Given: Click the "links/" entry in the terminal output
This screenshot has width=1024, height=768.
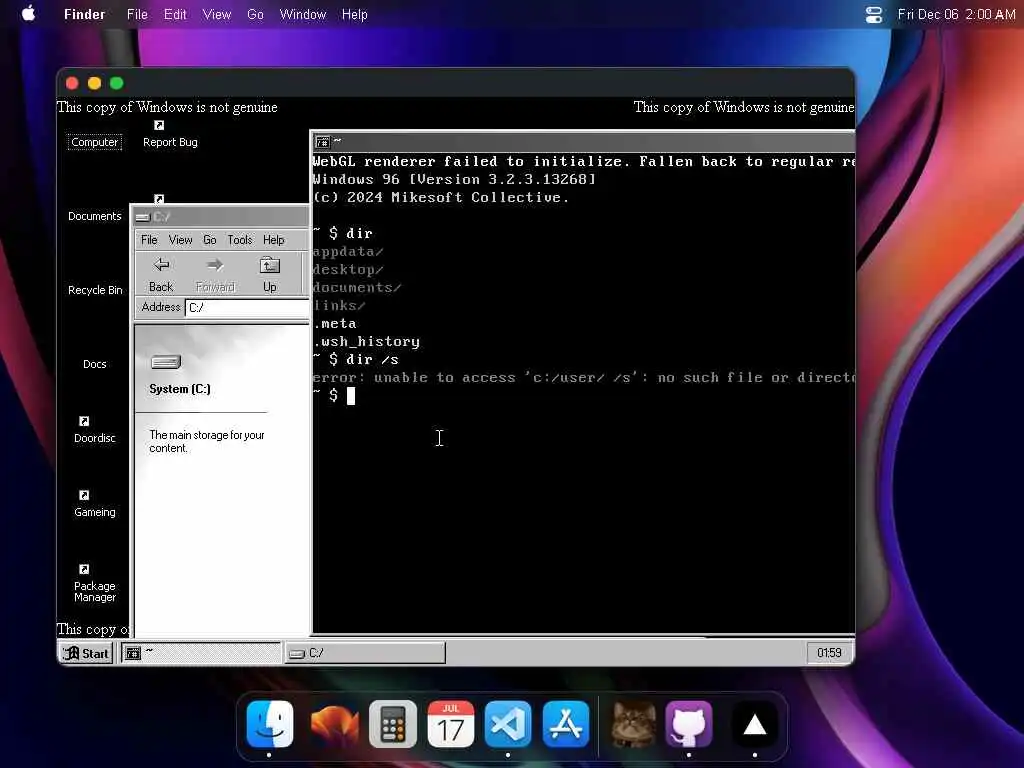Looking at the screenshot, I should pos(339,305).
